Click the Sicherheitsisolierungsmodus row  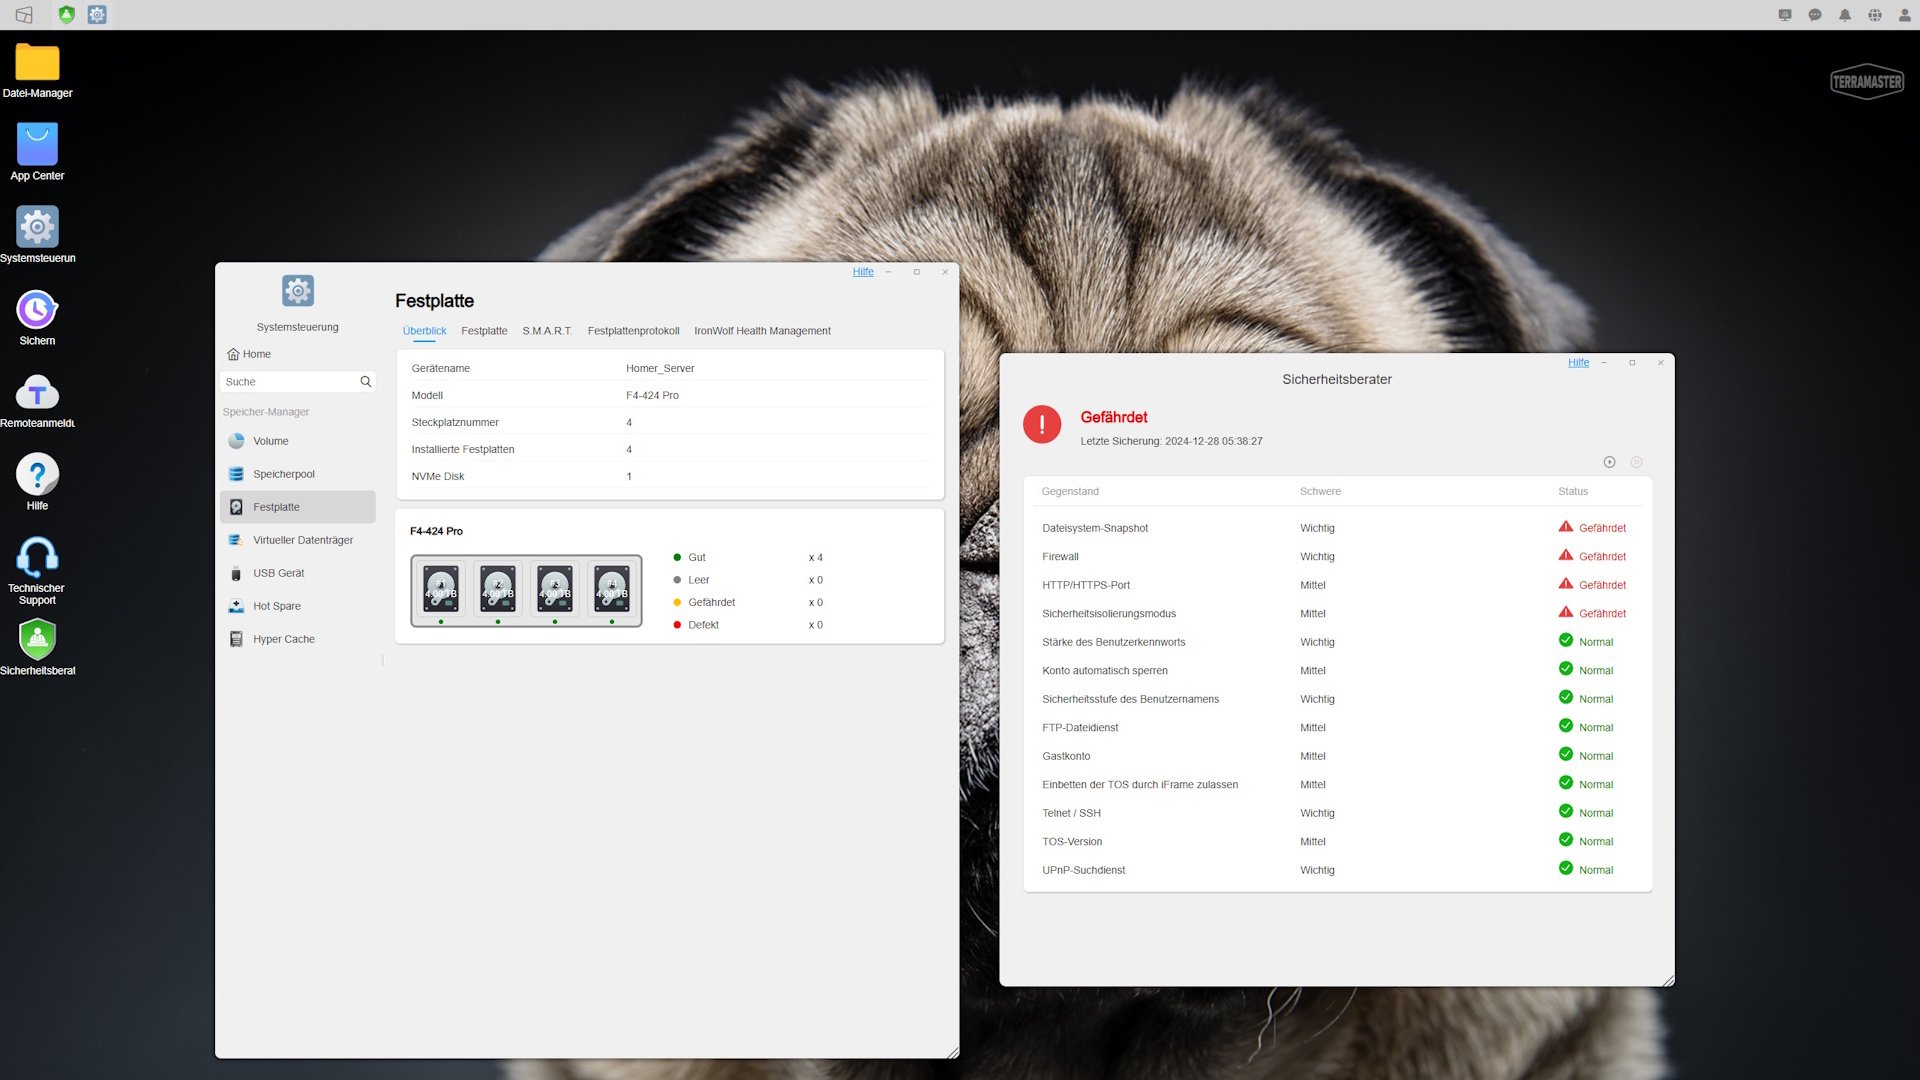tap(1337, 614)
